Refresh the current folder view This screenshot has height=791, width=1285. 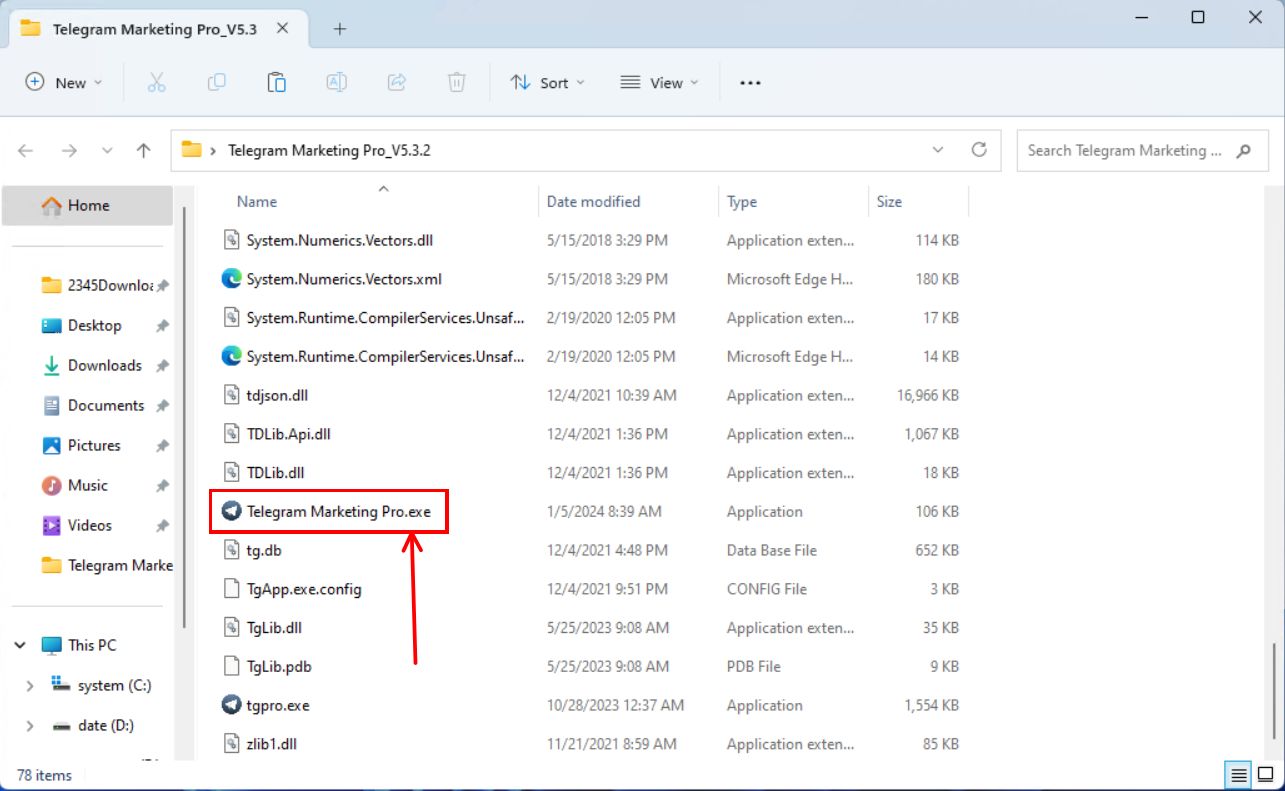click(979, 150)
